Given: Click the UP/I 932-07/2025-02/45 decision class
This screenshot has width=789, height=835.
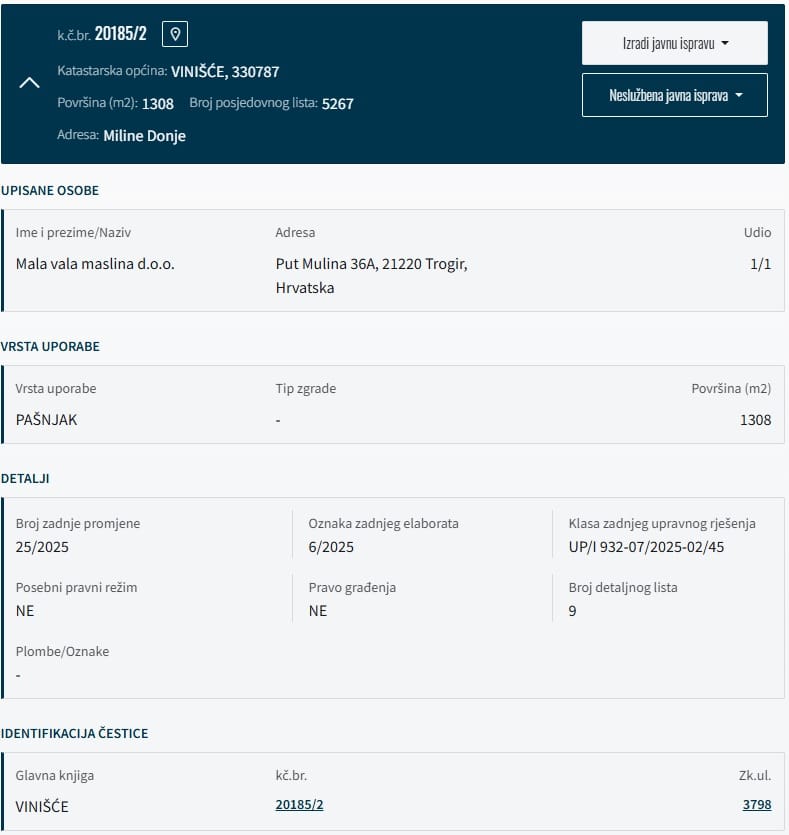Looking at the screenshot, I should coord(647,547).
